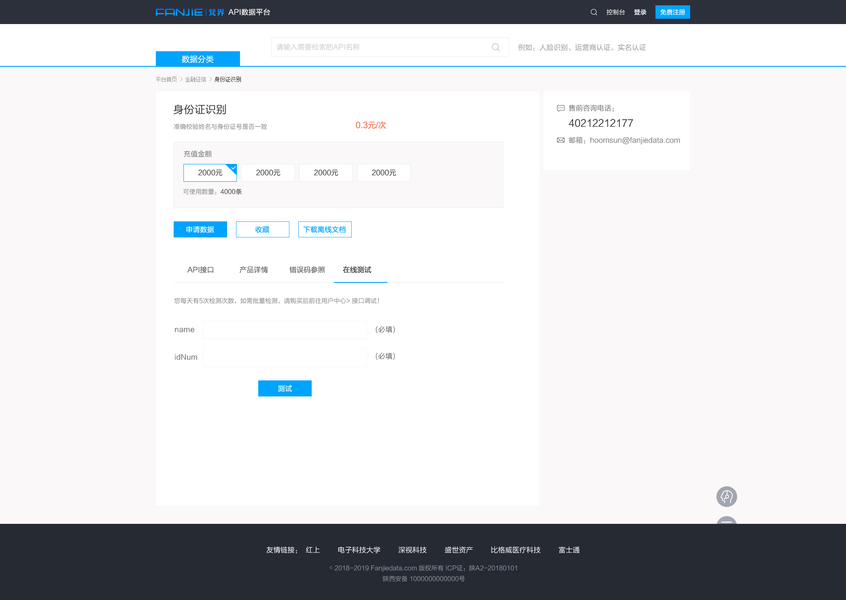Open the 富士通 footer link
846x600 pixels.
point(569,550)
